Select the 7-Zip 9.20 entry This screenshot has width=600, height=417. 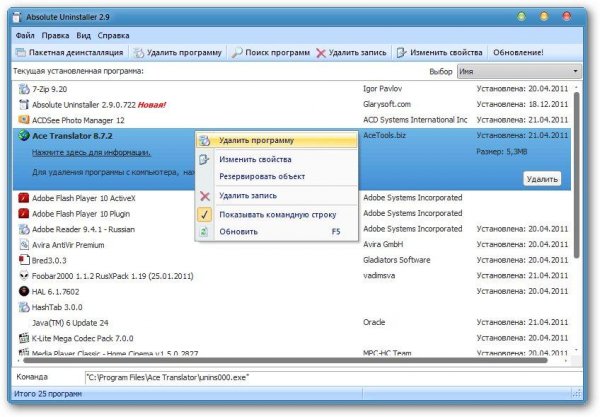292,89
